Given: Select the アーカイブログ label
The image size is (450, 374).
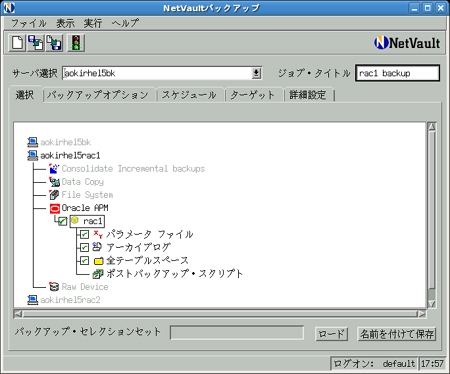Looking at the screenshot, I should click(138, 247).
